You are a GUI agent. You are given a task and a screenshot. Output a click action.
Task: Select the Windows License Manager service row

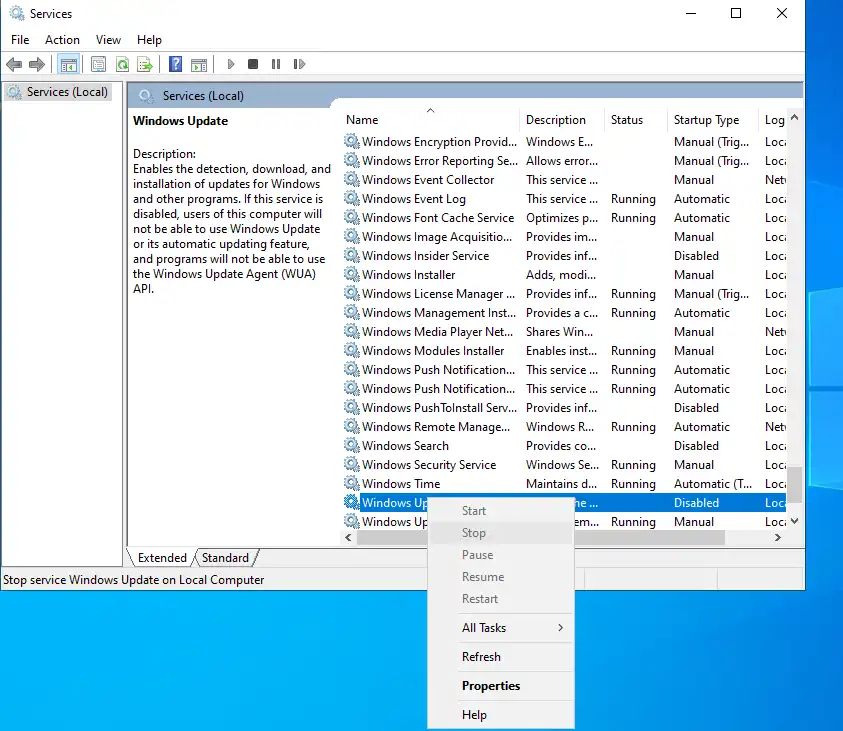click(565, 294)
